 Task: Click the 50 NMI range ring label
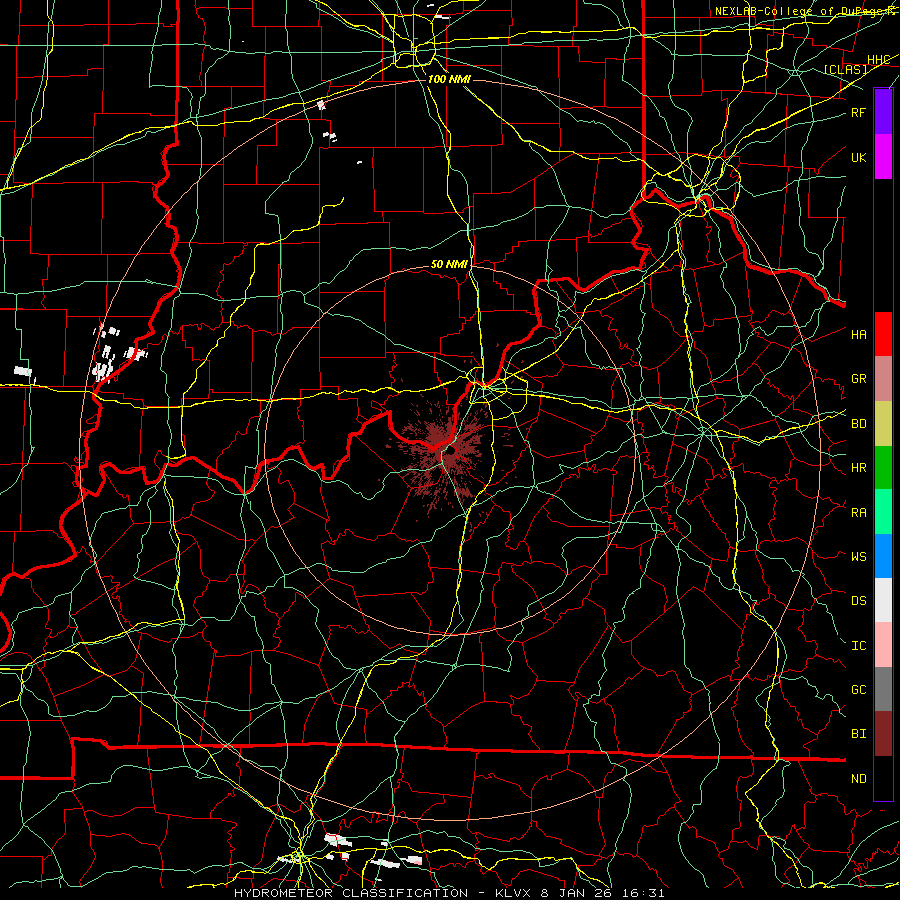point(449,264)
